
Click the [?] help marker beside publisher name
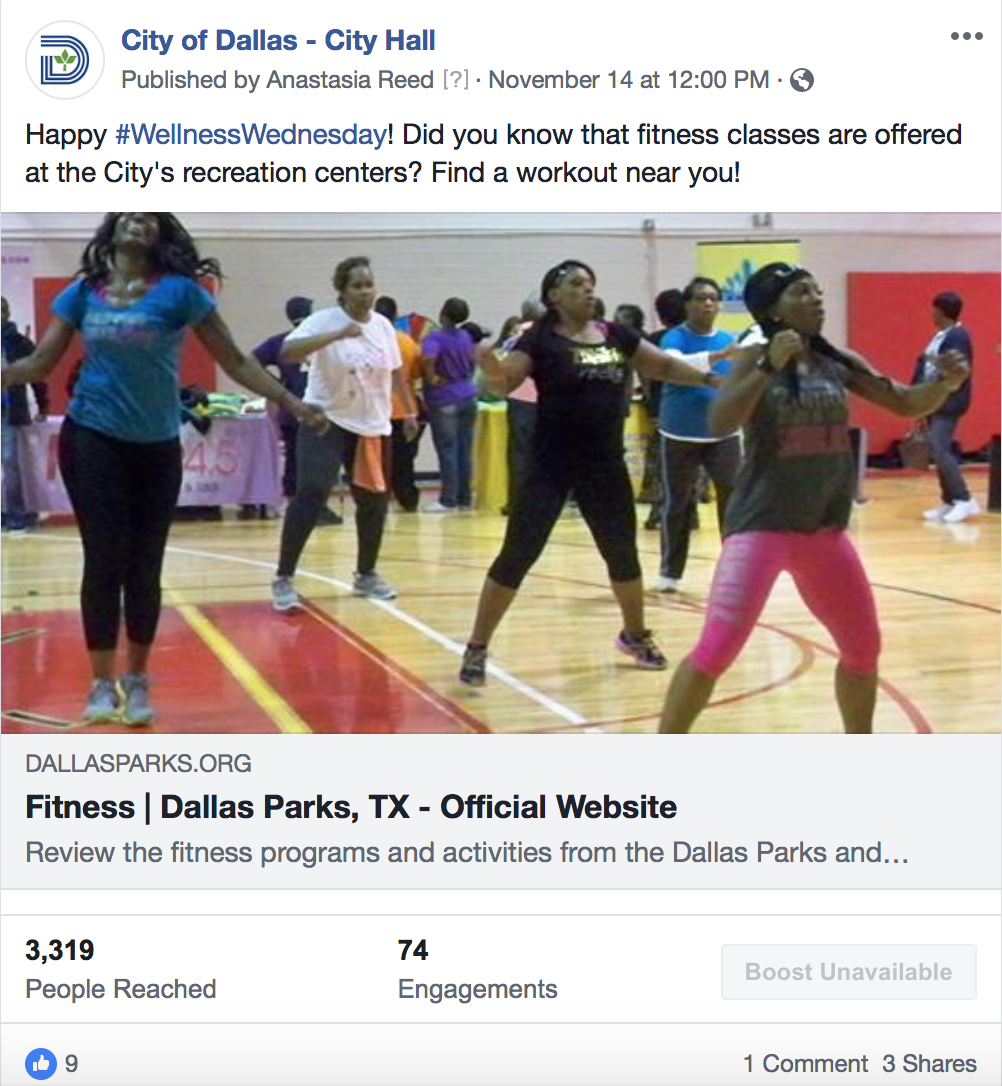(456, 80)
